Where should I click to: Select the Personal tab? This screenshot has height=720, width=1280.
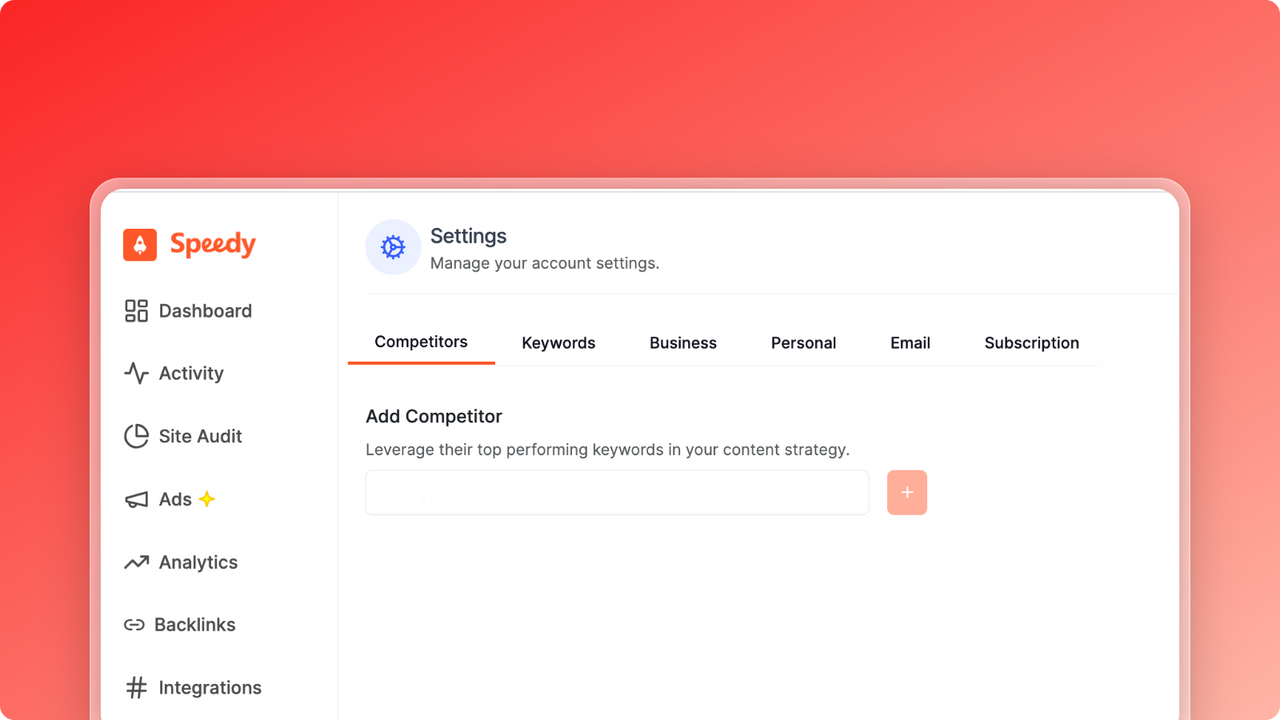[x=803, y=342]
